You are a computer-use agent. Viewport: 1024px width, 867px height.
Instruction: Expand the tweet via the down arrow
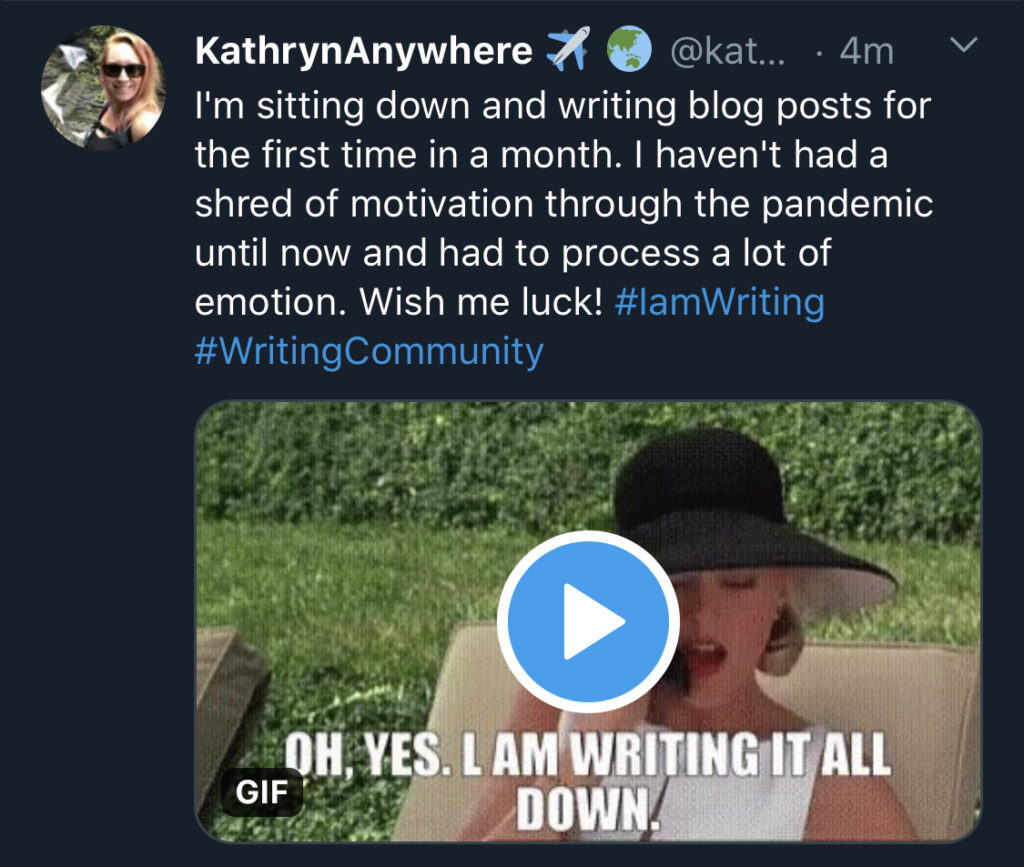963,44
